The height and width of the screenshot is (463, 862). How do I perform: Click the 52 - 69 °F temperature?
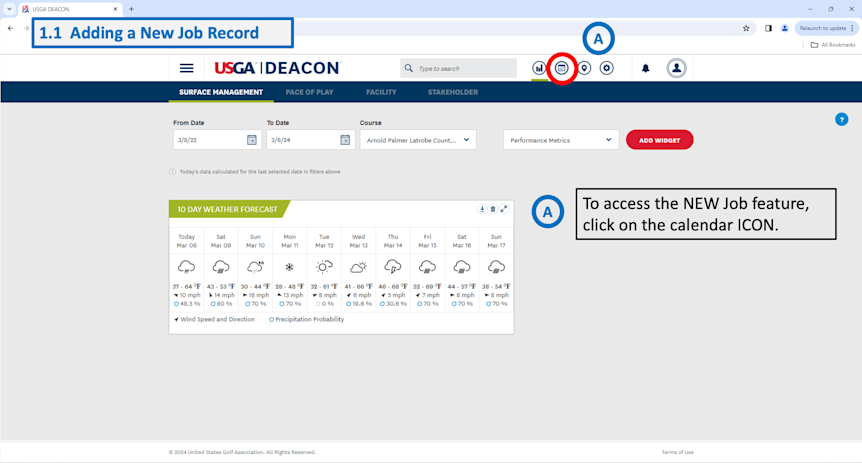(427, 286)
